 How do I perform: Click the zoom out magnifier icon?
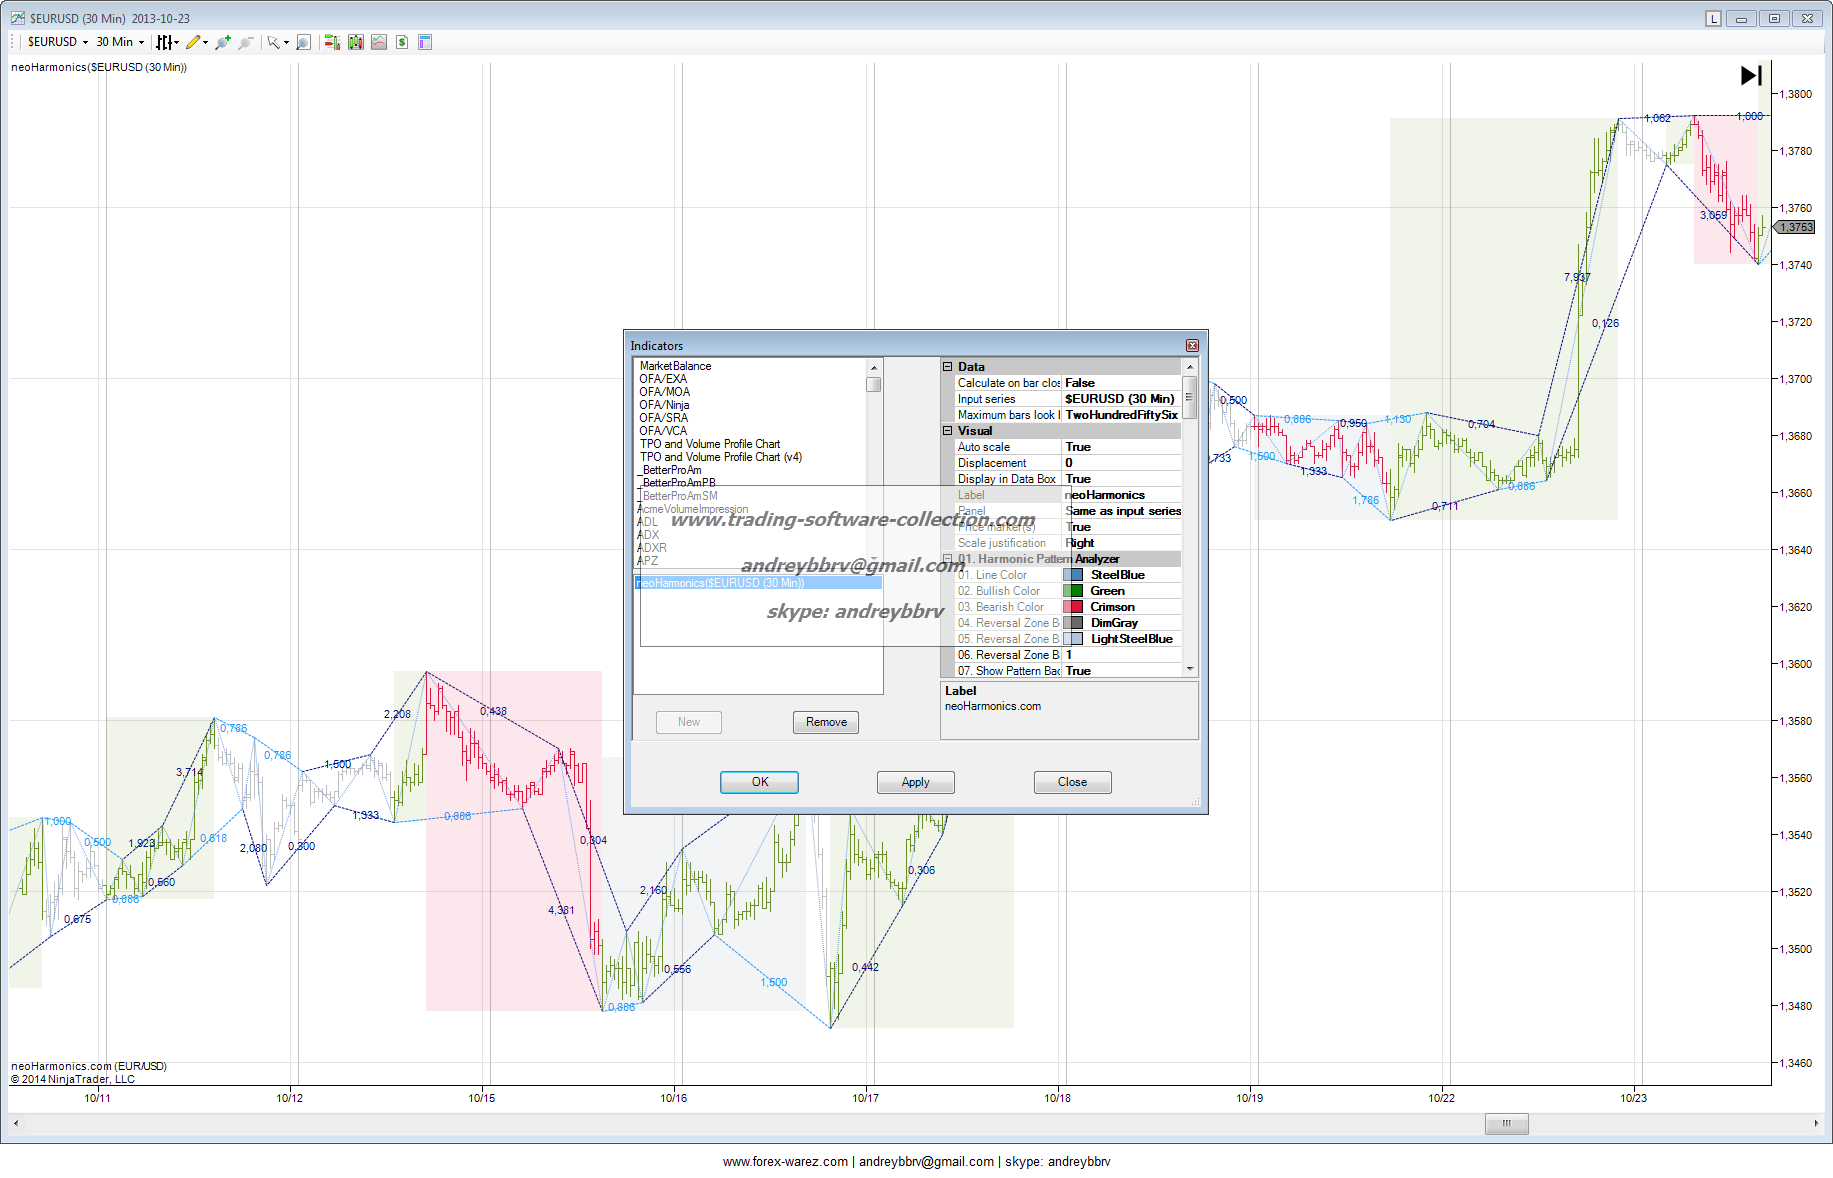246,42
